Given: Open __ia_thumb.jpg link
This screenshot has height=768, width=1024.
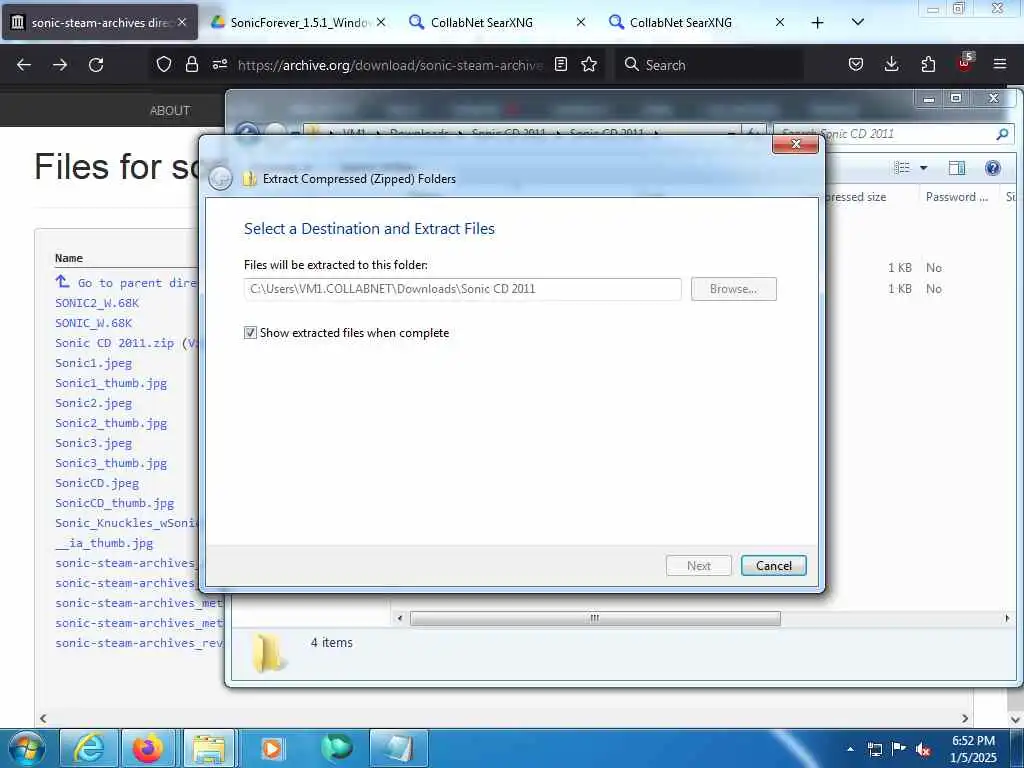Looking at the screenshot, I should [x=104, y=543].
